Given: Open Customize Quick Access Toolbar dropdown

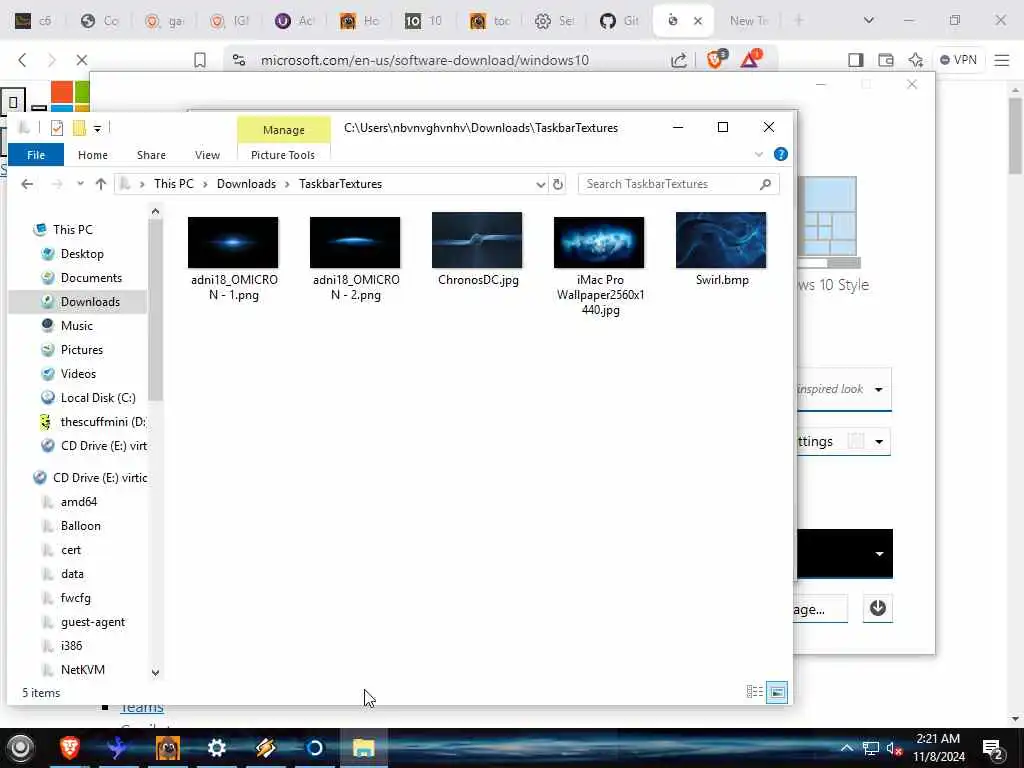Looking at the screenshot, I should point(97,129).
